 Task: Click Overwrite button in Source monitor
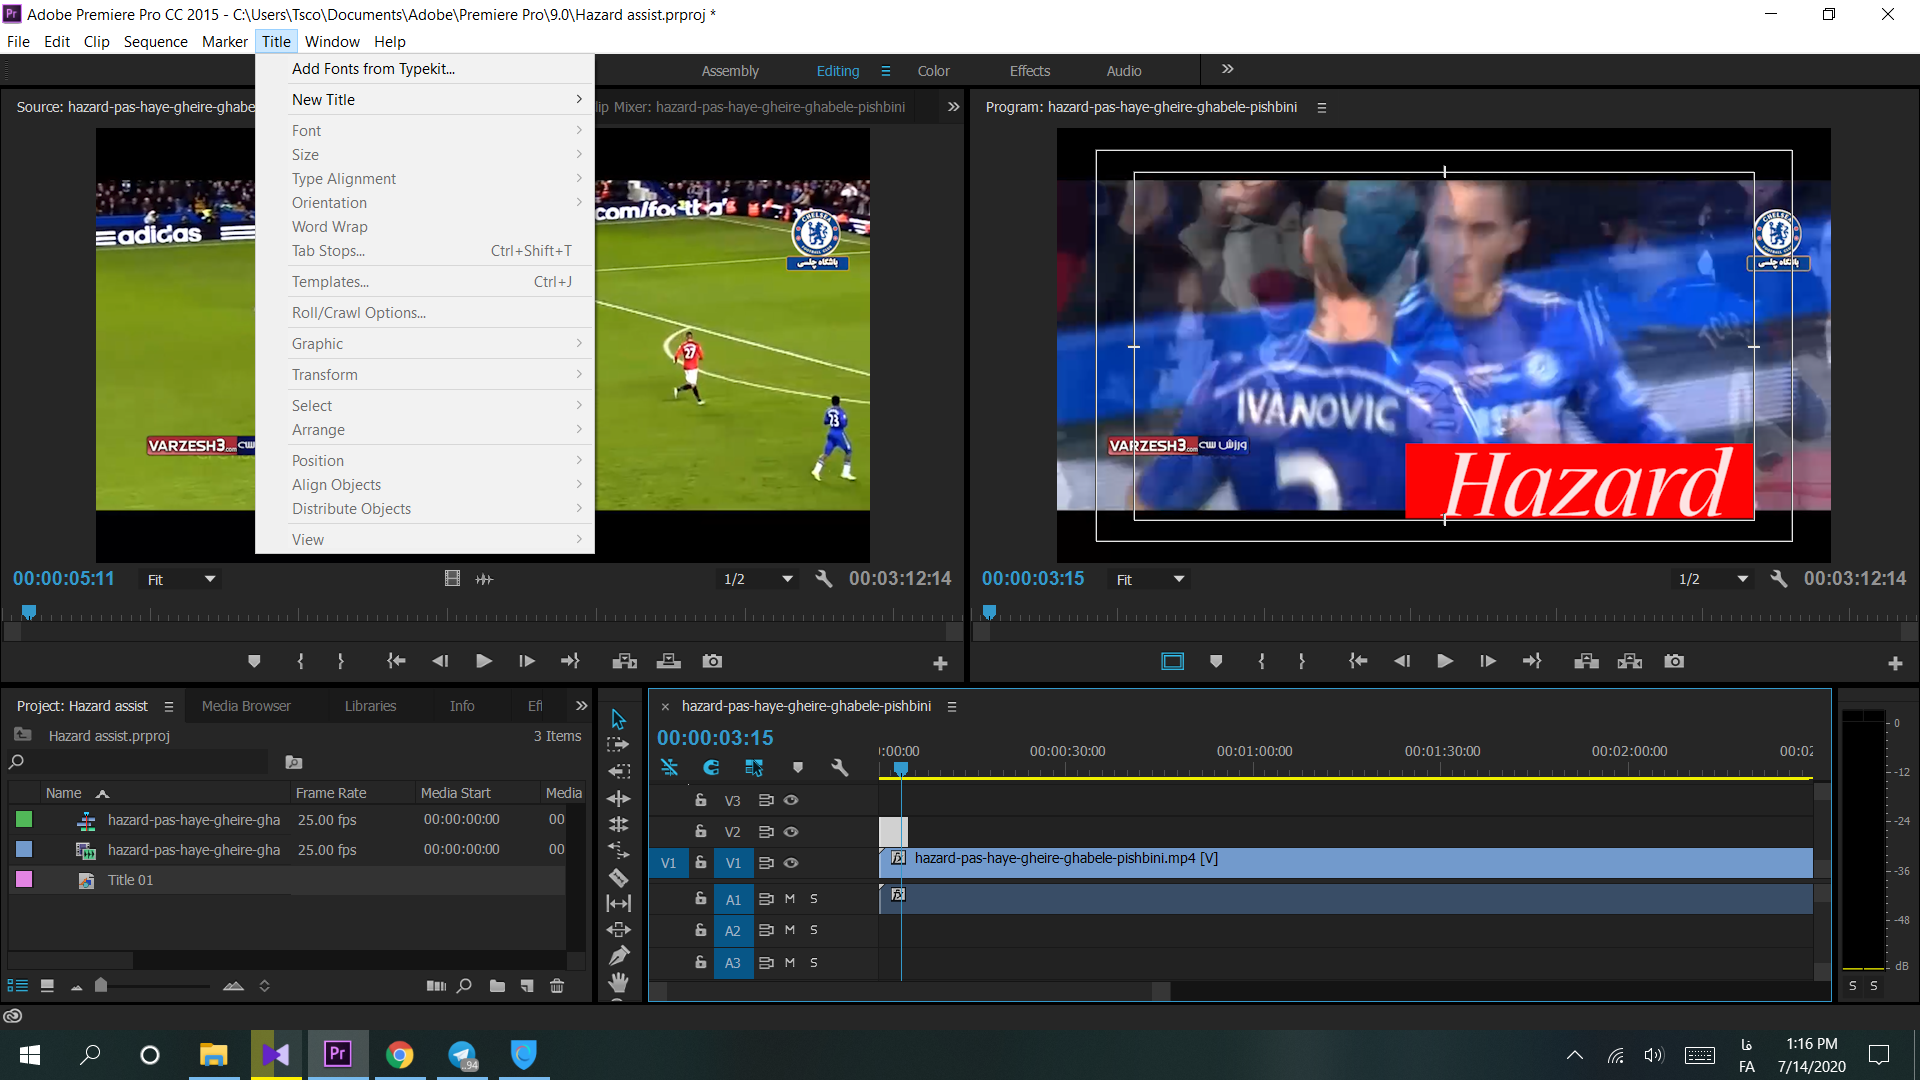tap(669, 661)
